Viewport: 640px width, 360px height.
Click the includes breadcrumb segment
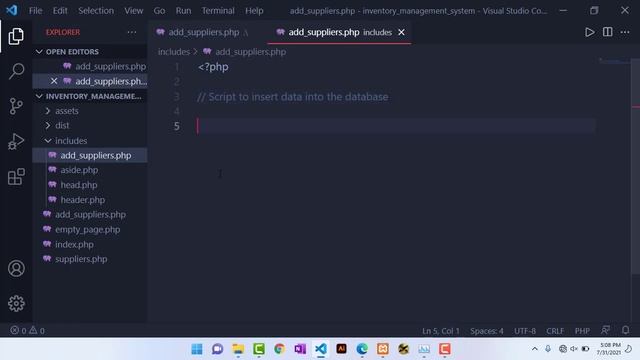tap(174, 52)
